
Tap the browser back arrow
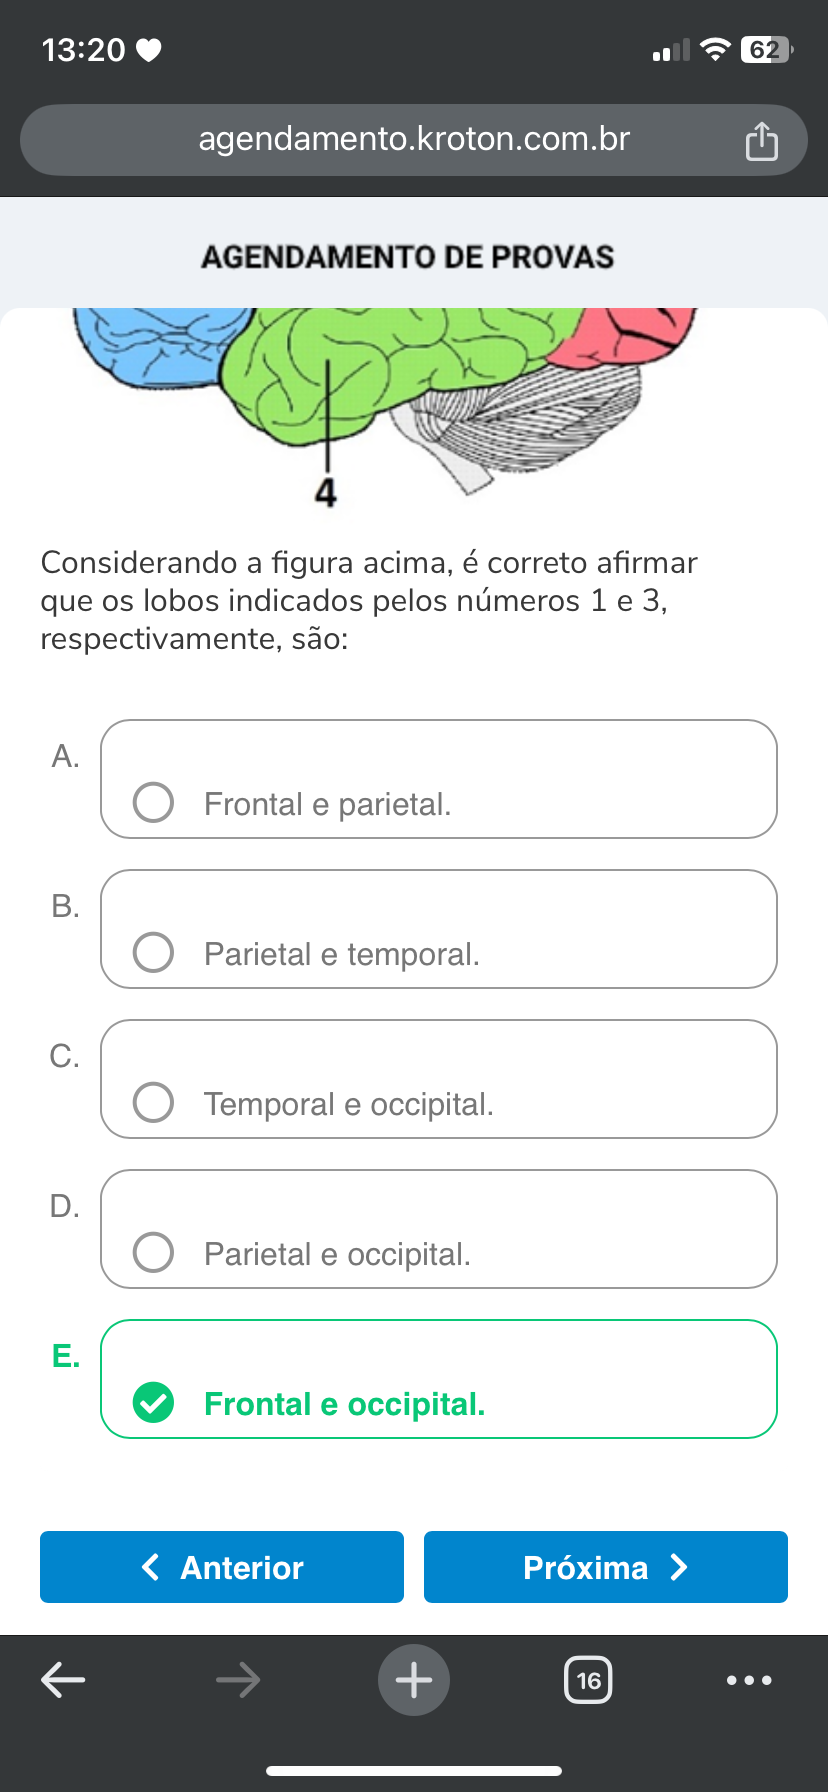coord(63,1680)
